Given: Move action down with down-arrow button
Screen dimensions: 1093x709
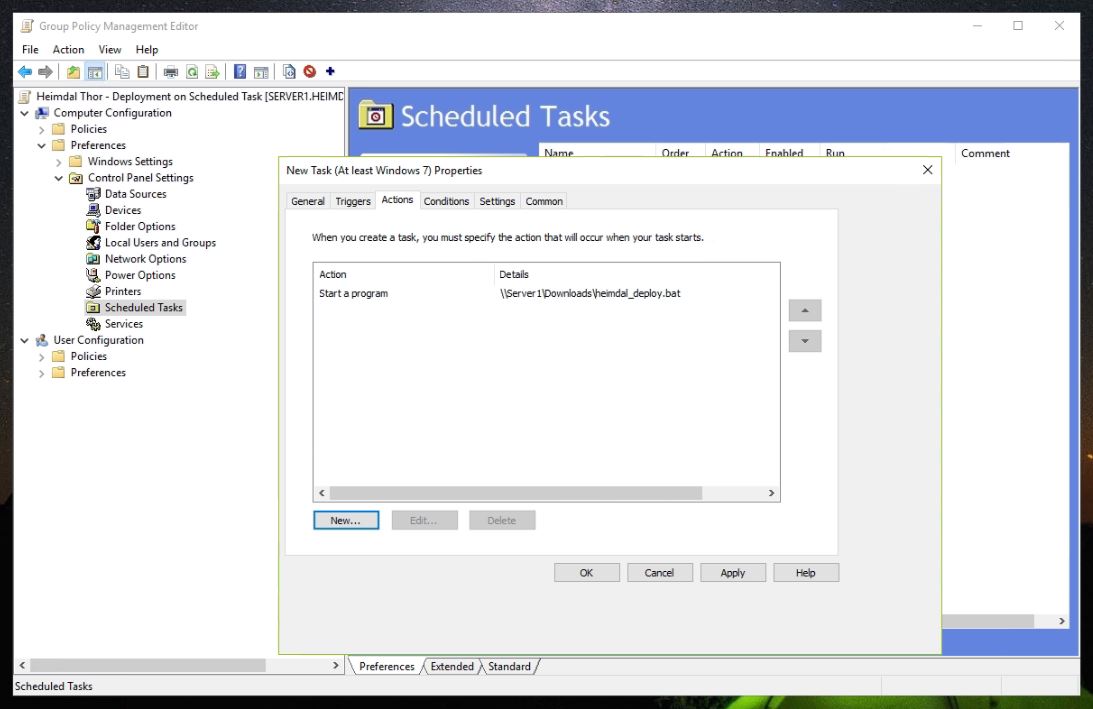Looking at the screenshot, I should click(x=805, y=341).
